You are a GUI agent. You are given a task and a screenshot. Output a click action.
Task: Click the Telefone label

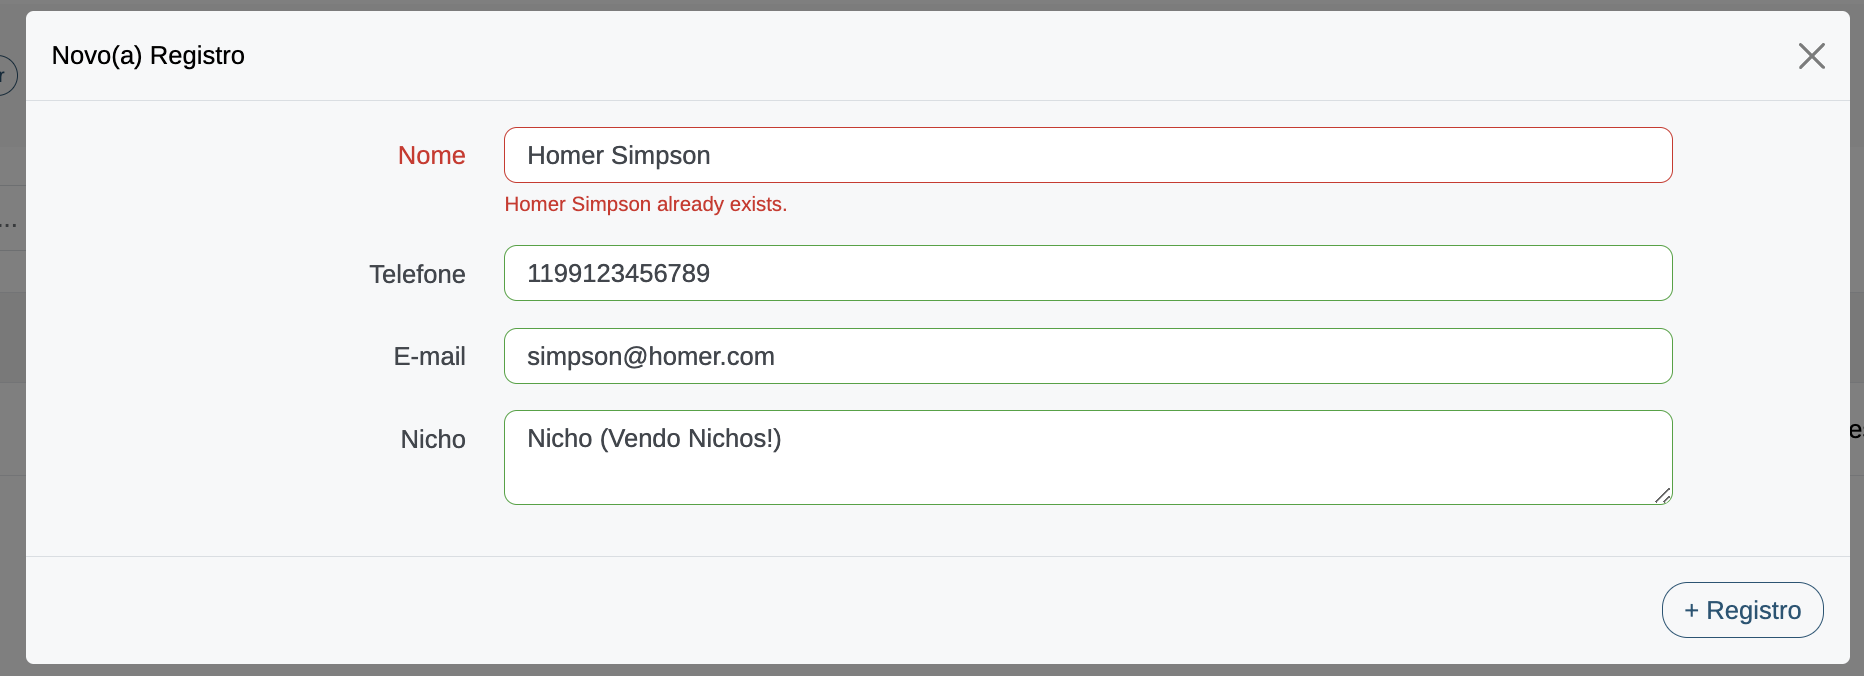(x=417, y=274)
